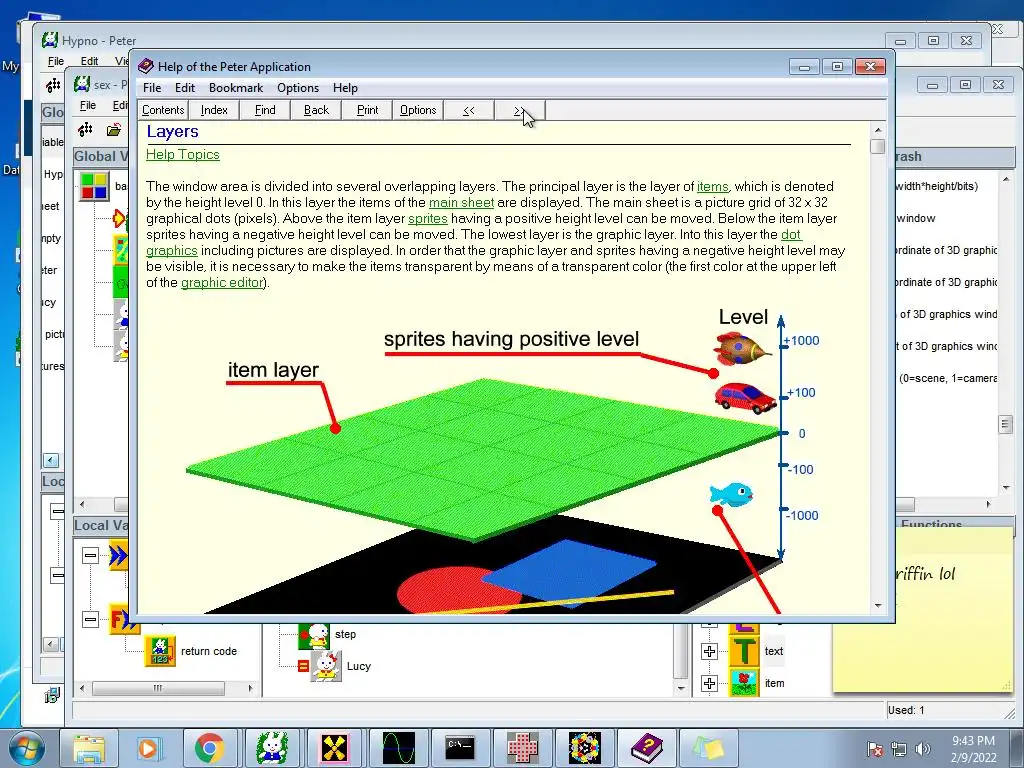
Task: Click the red cross pattern taskbar icon
Action: pos(522,748)
